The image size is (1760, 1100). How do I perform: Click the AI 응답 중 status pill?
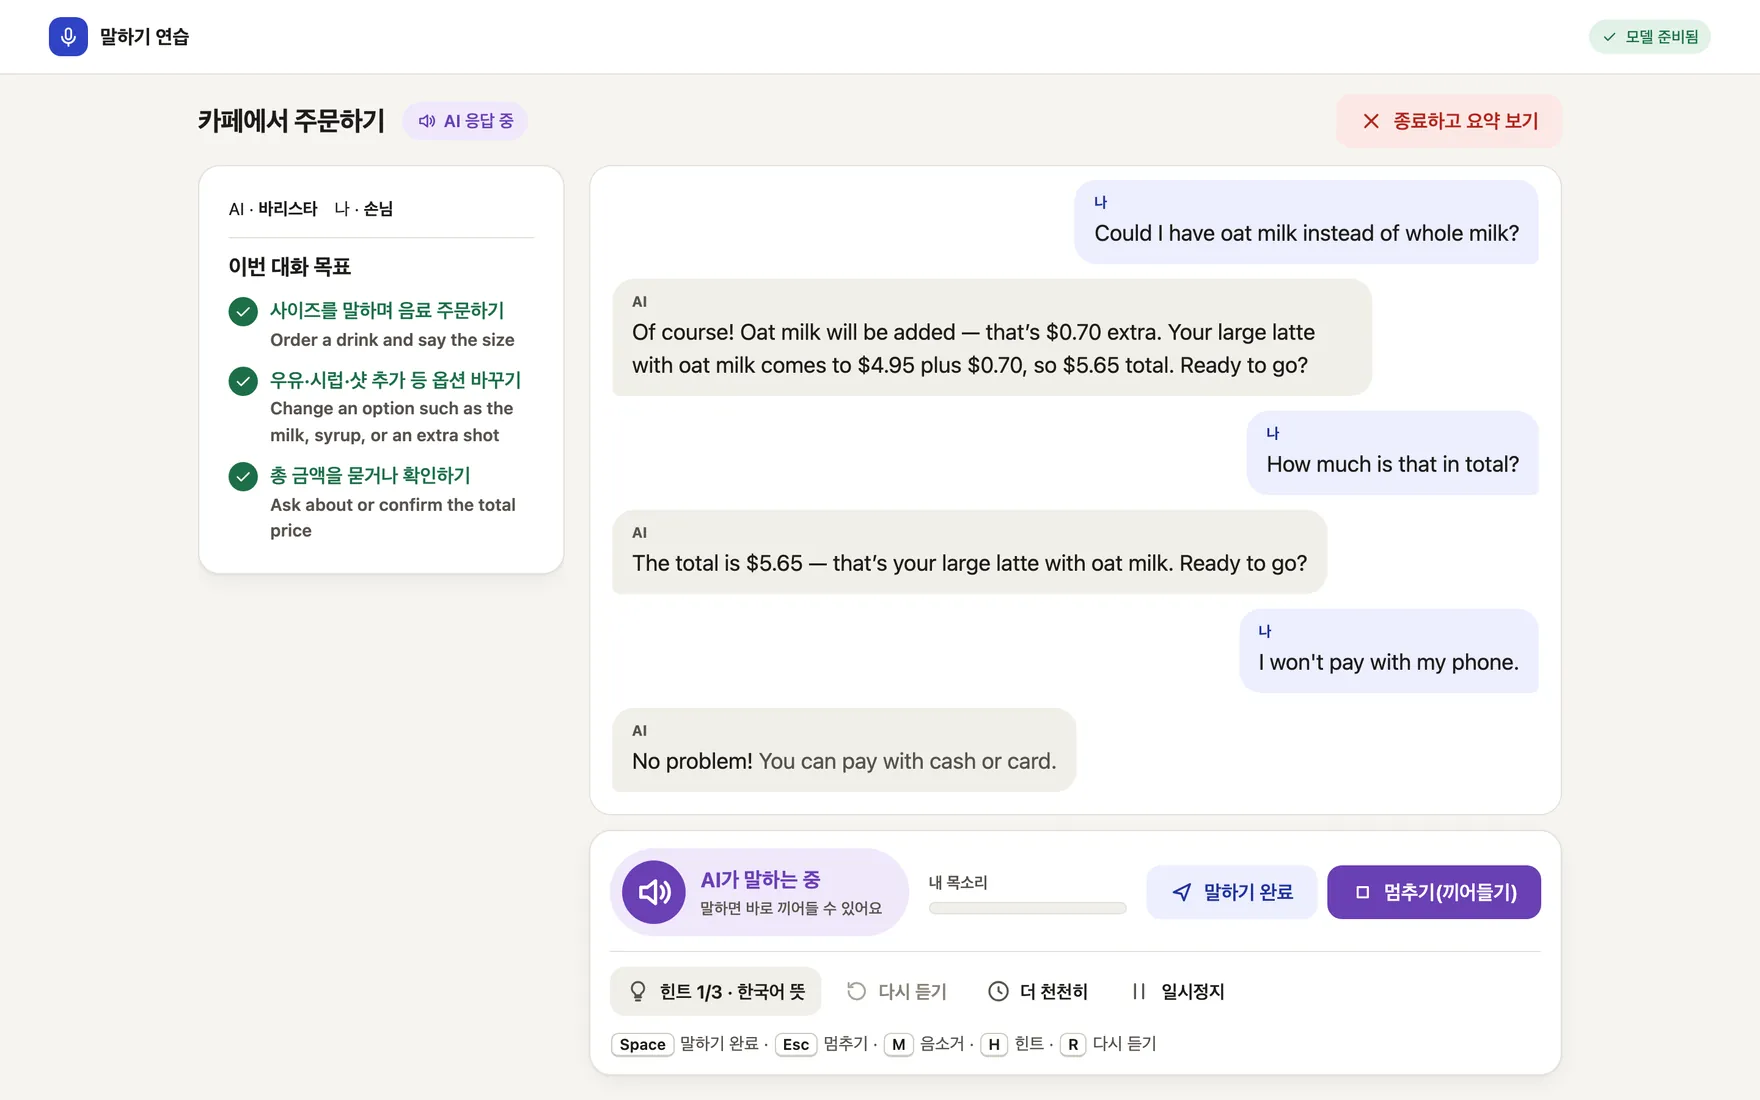[x=465, y=121]
